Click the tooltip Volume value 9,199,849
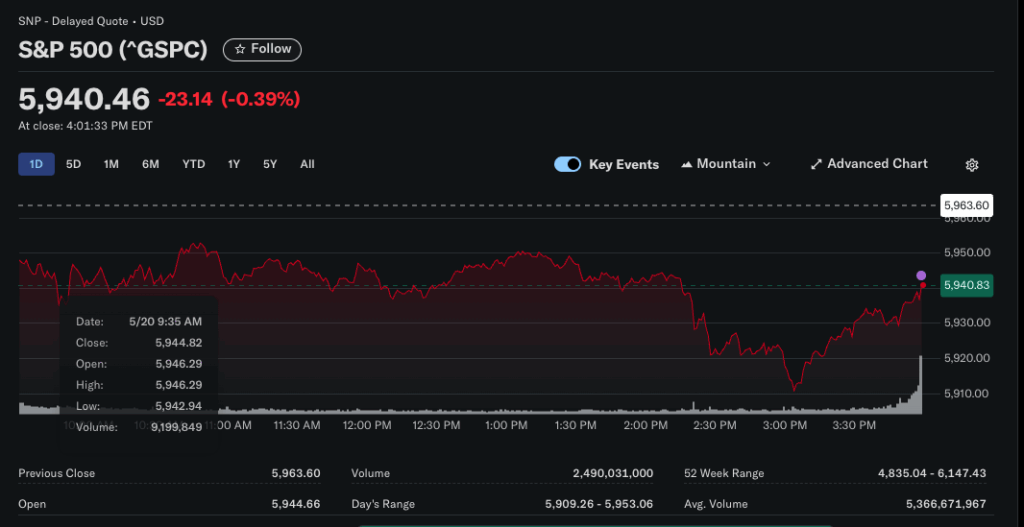Viewport: 1024px width, 527px height. (176, 428)
